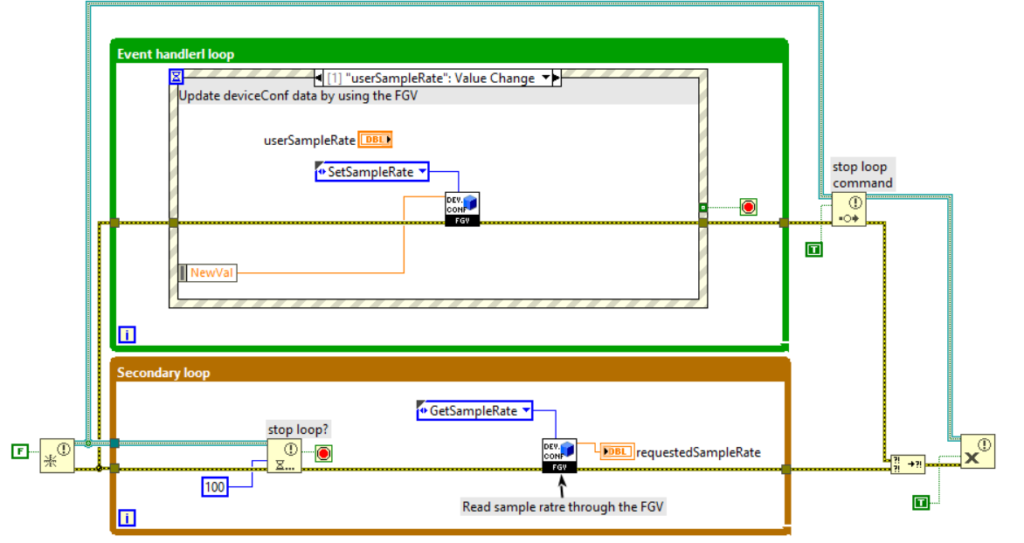Toggle the T constant below Send Notification
Viewport: 1024px width, 543px height.
pyautogui.click(x=814, y=248)
